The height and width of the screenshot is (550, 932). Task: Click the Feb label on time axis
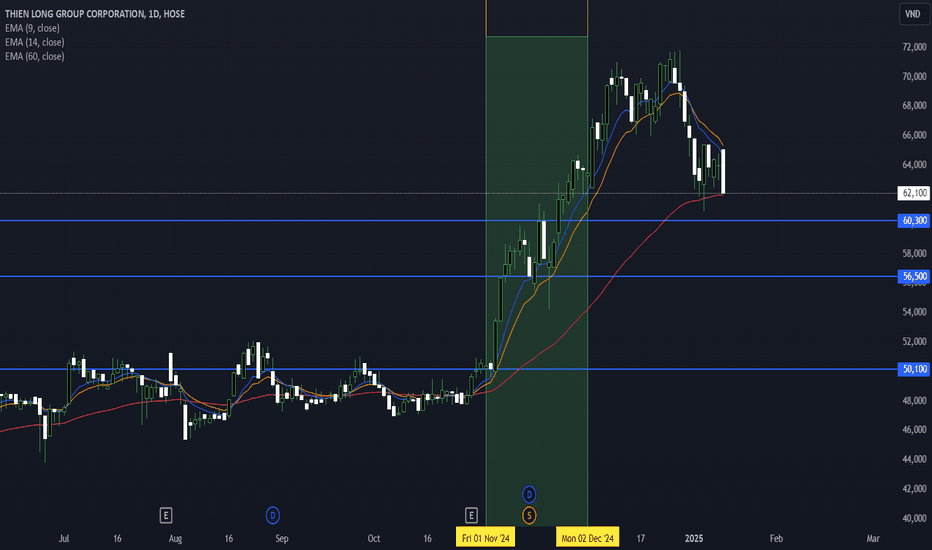[776, 538]
